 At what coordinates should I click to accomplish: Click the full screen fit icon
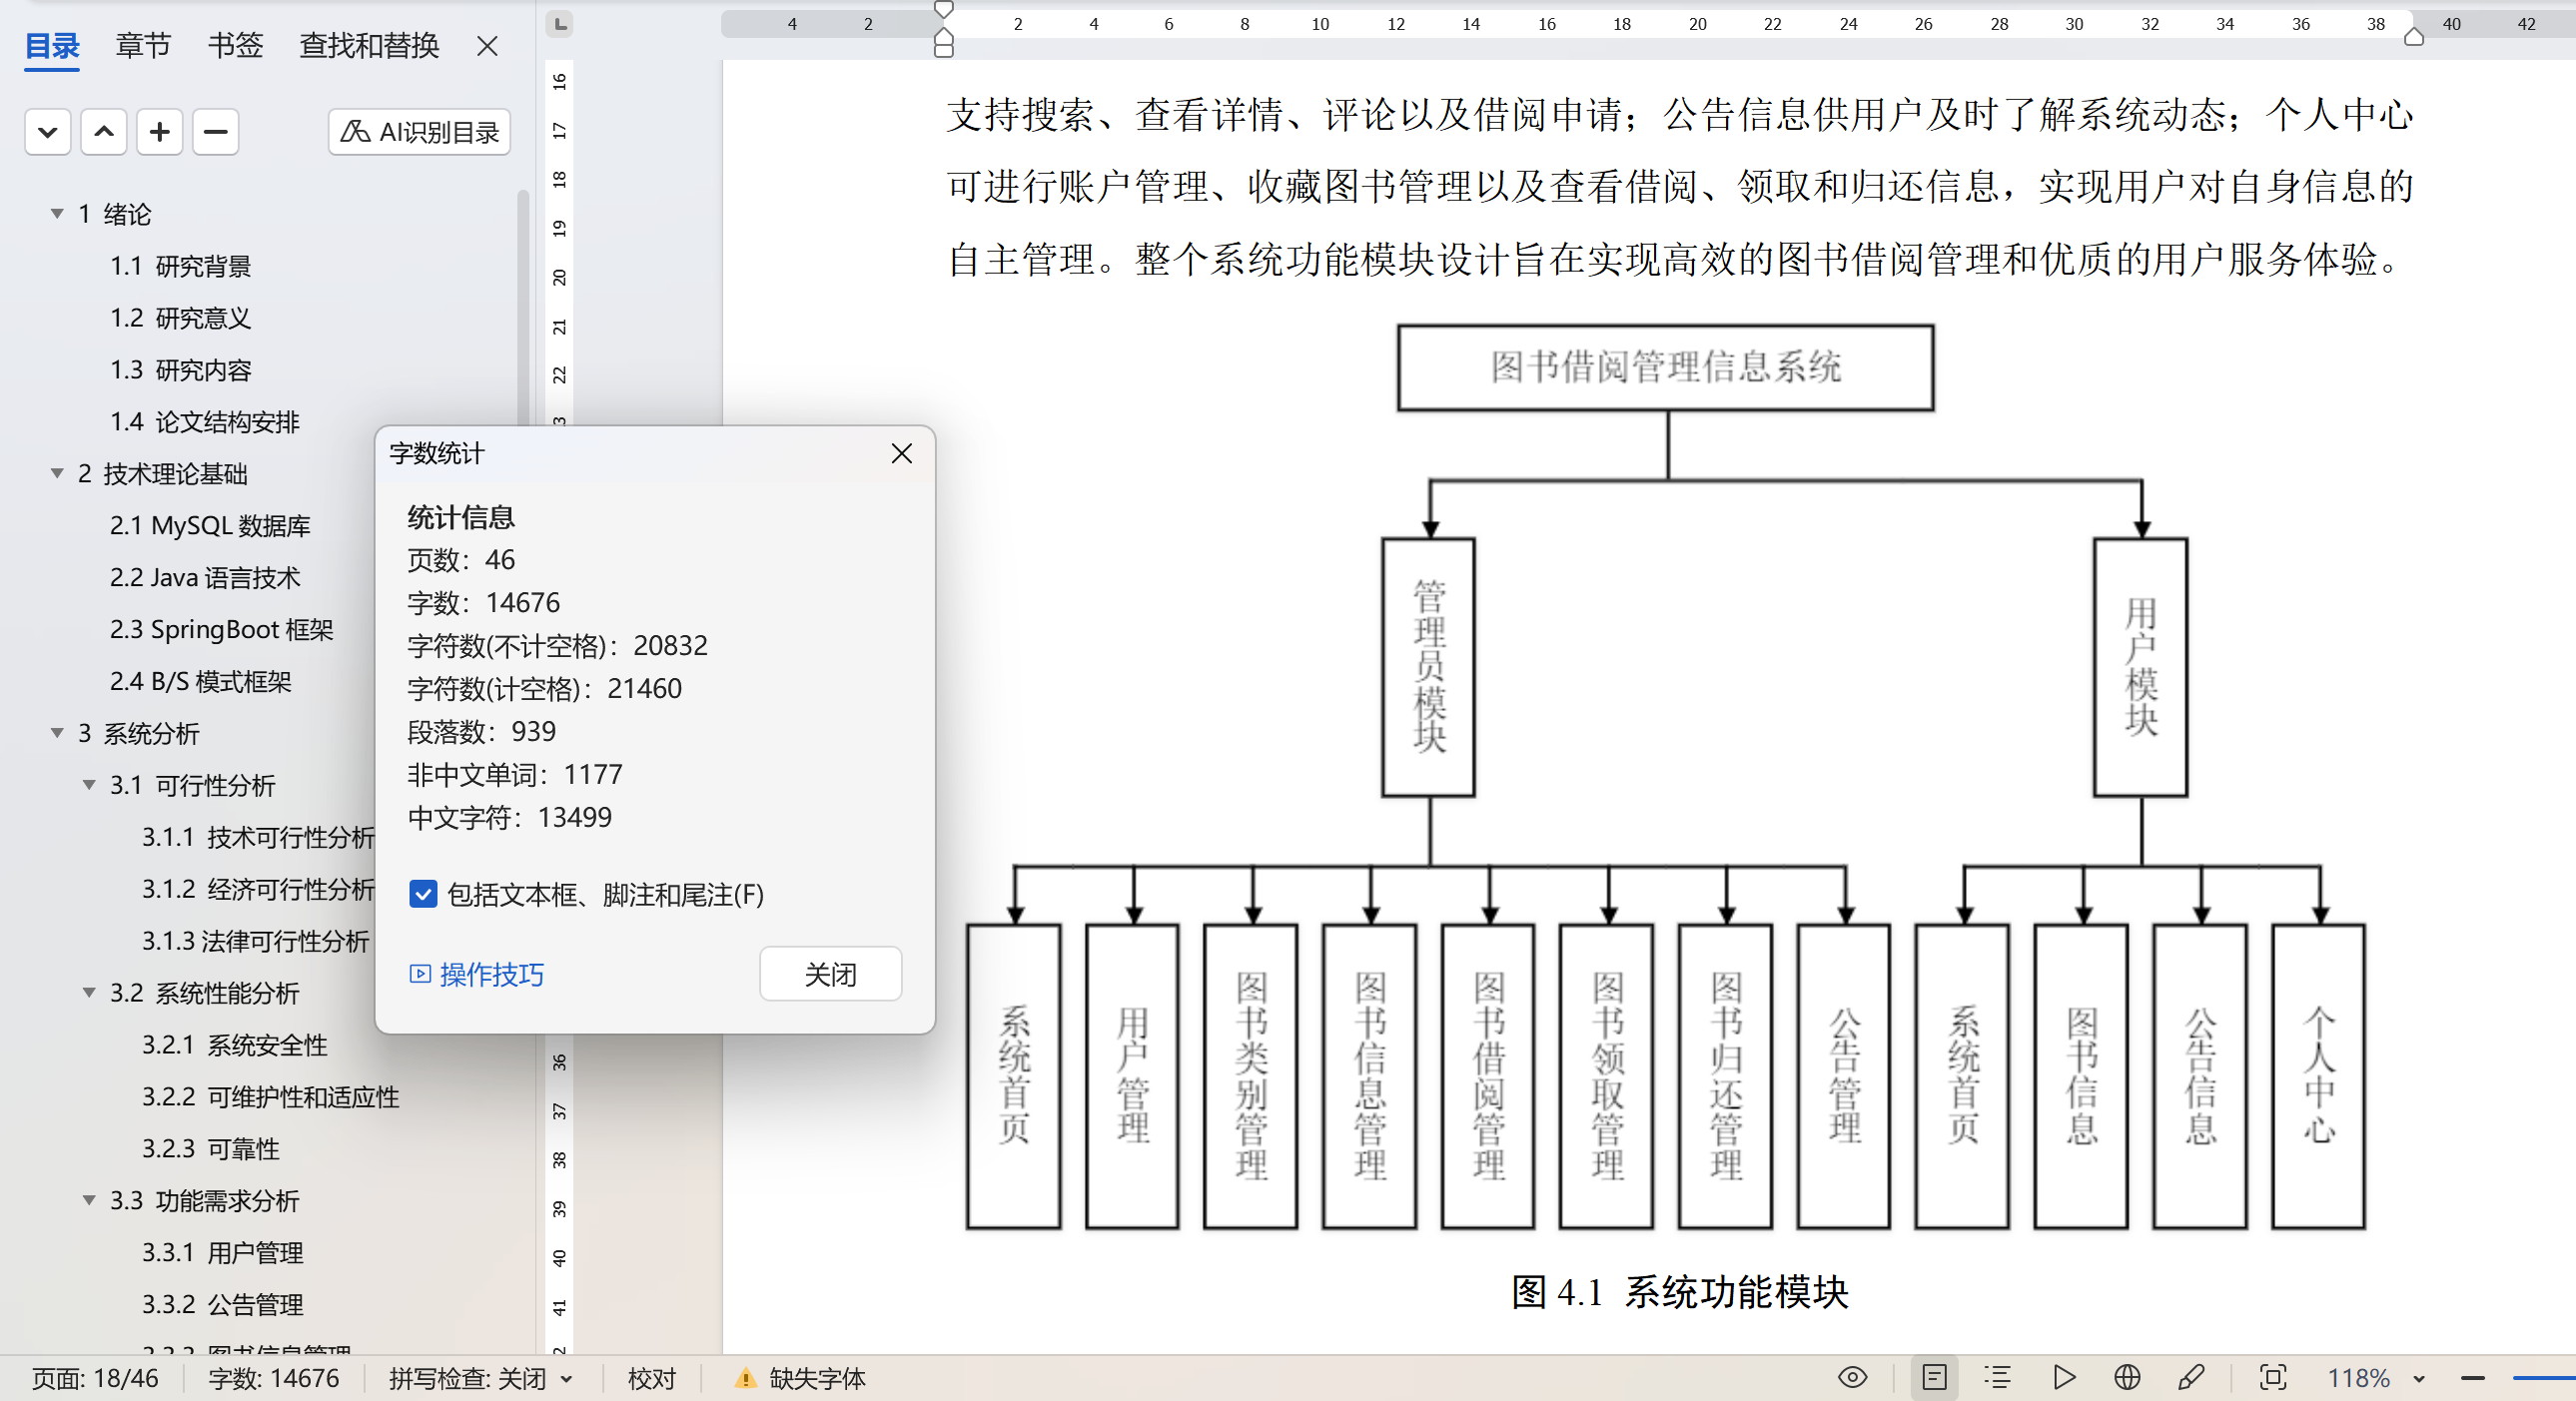coord(2272,1378)
